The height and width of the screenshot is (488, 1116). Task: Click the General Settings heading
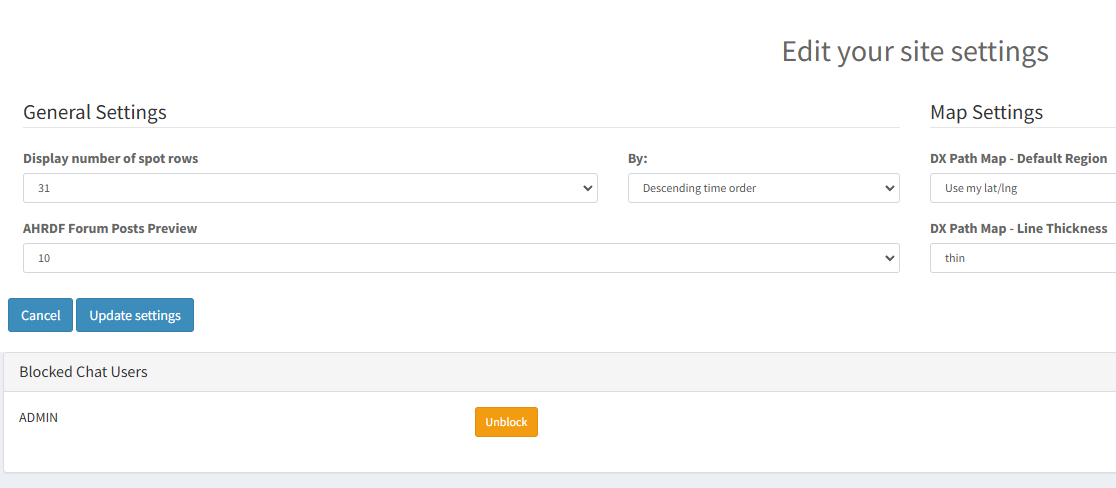[95, 112]
